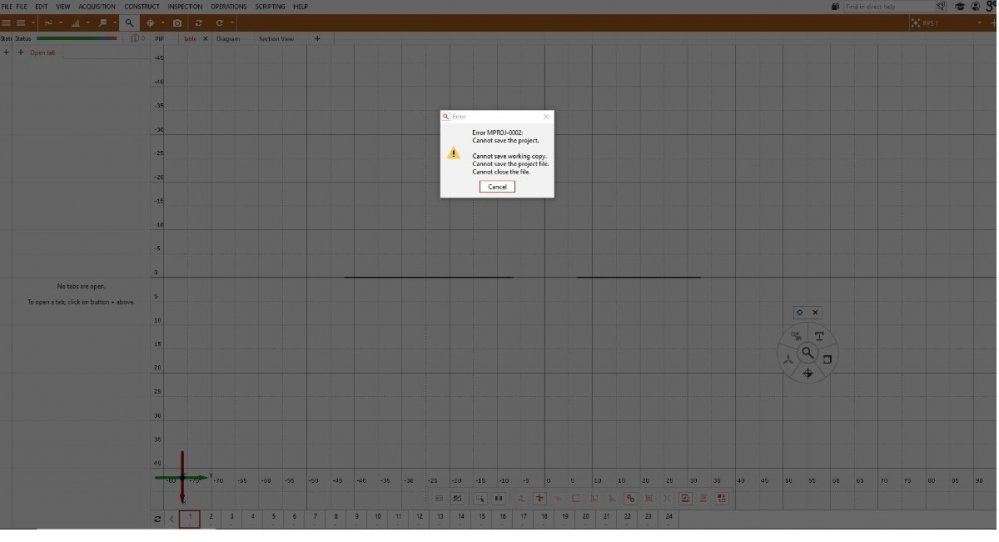999x542 pixels.
Task: Click the Status color progress bar
Action: pos(76,39)
